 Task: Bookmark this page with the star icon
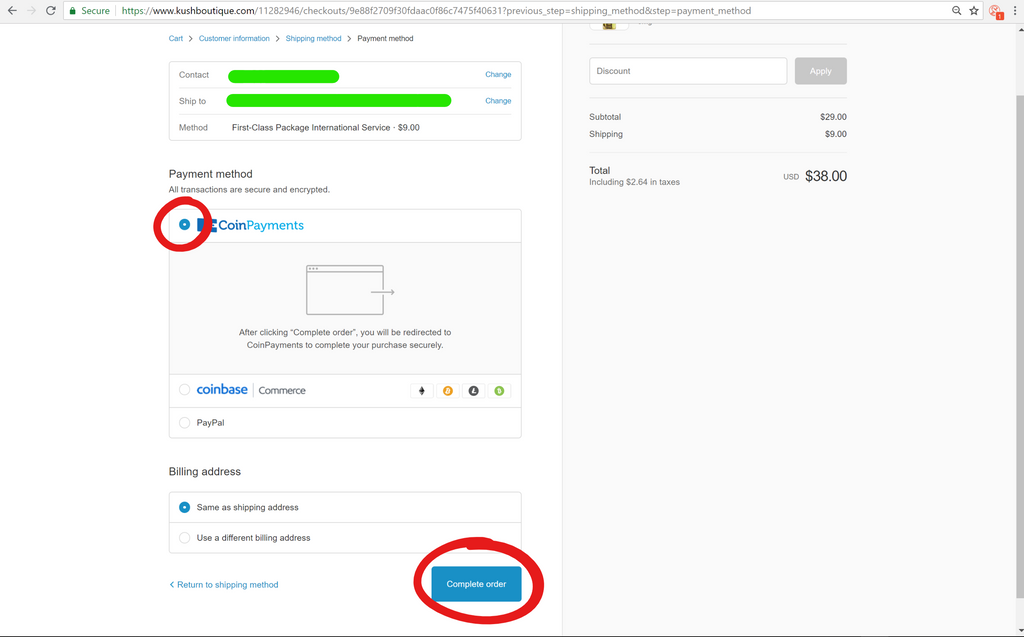coord(974,10)
